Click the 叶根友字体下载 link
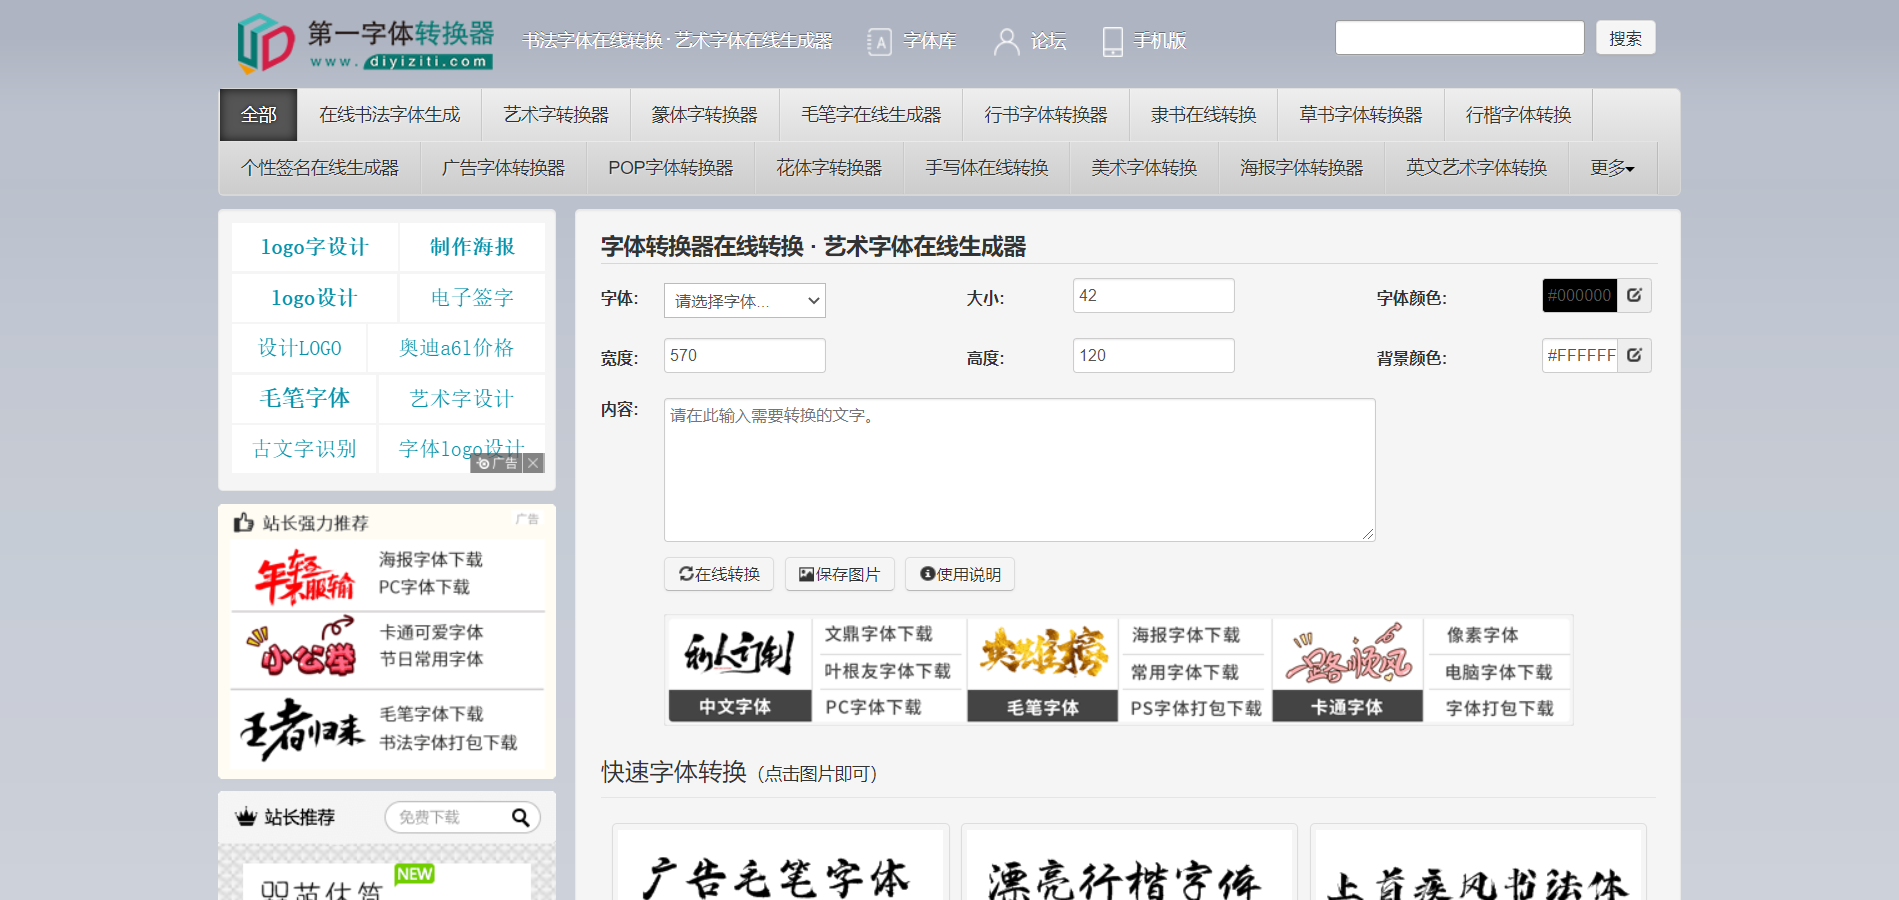1899x900 pixels. (887, 671)
